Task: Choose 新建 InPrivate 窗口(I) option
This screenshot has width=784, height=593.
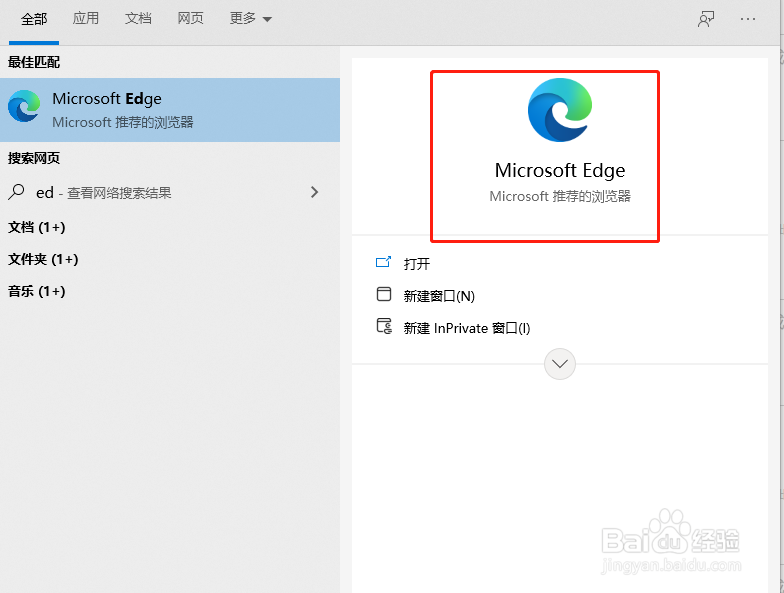Action: click(467, 328)
